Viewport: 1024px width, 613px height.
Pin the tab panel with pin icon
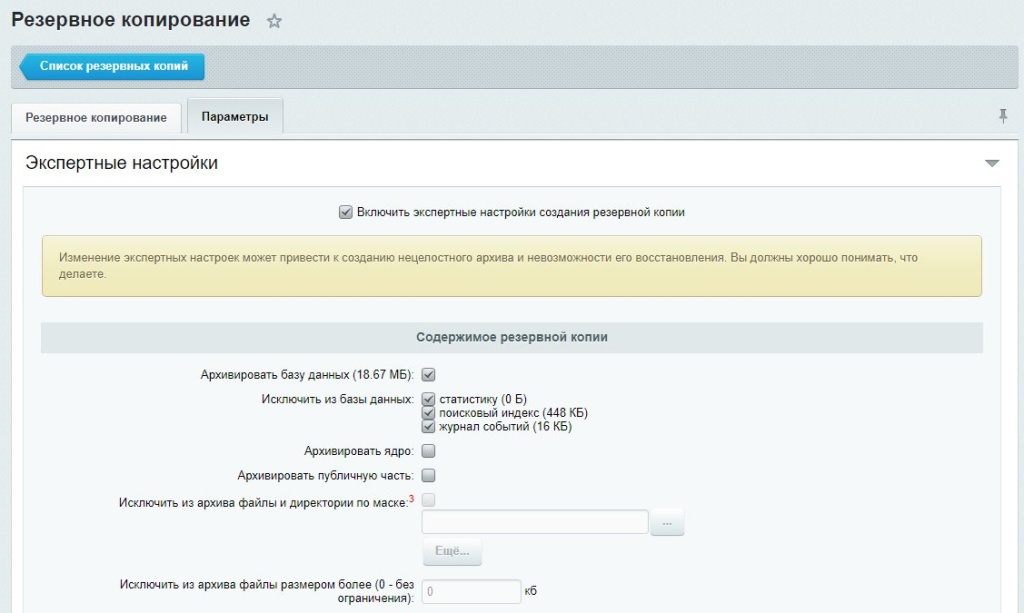[1003, 116]
